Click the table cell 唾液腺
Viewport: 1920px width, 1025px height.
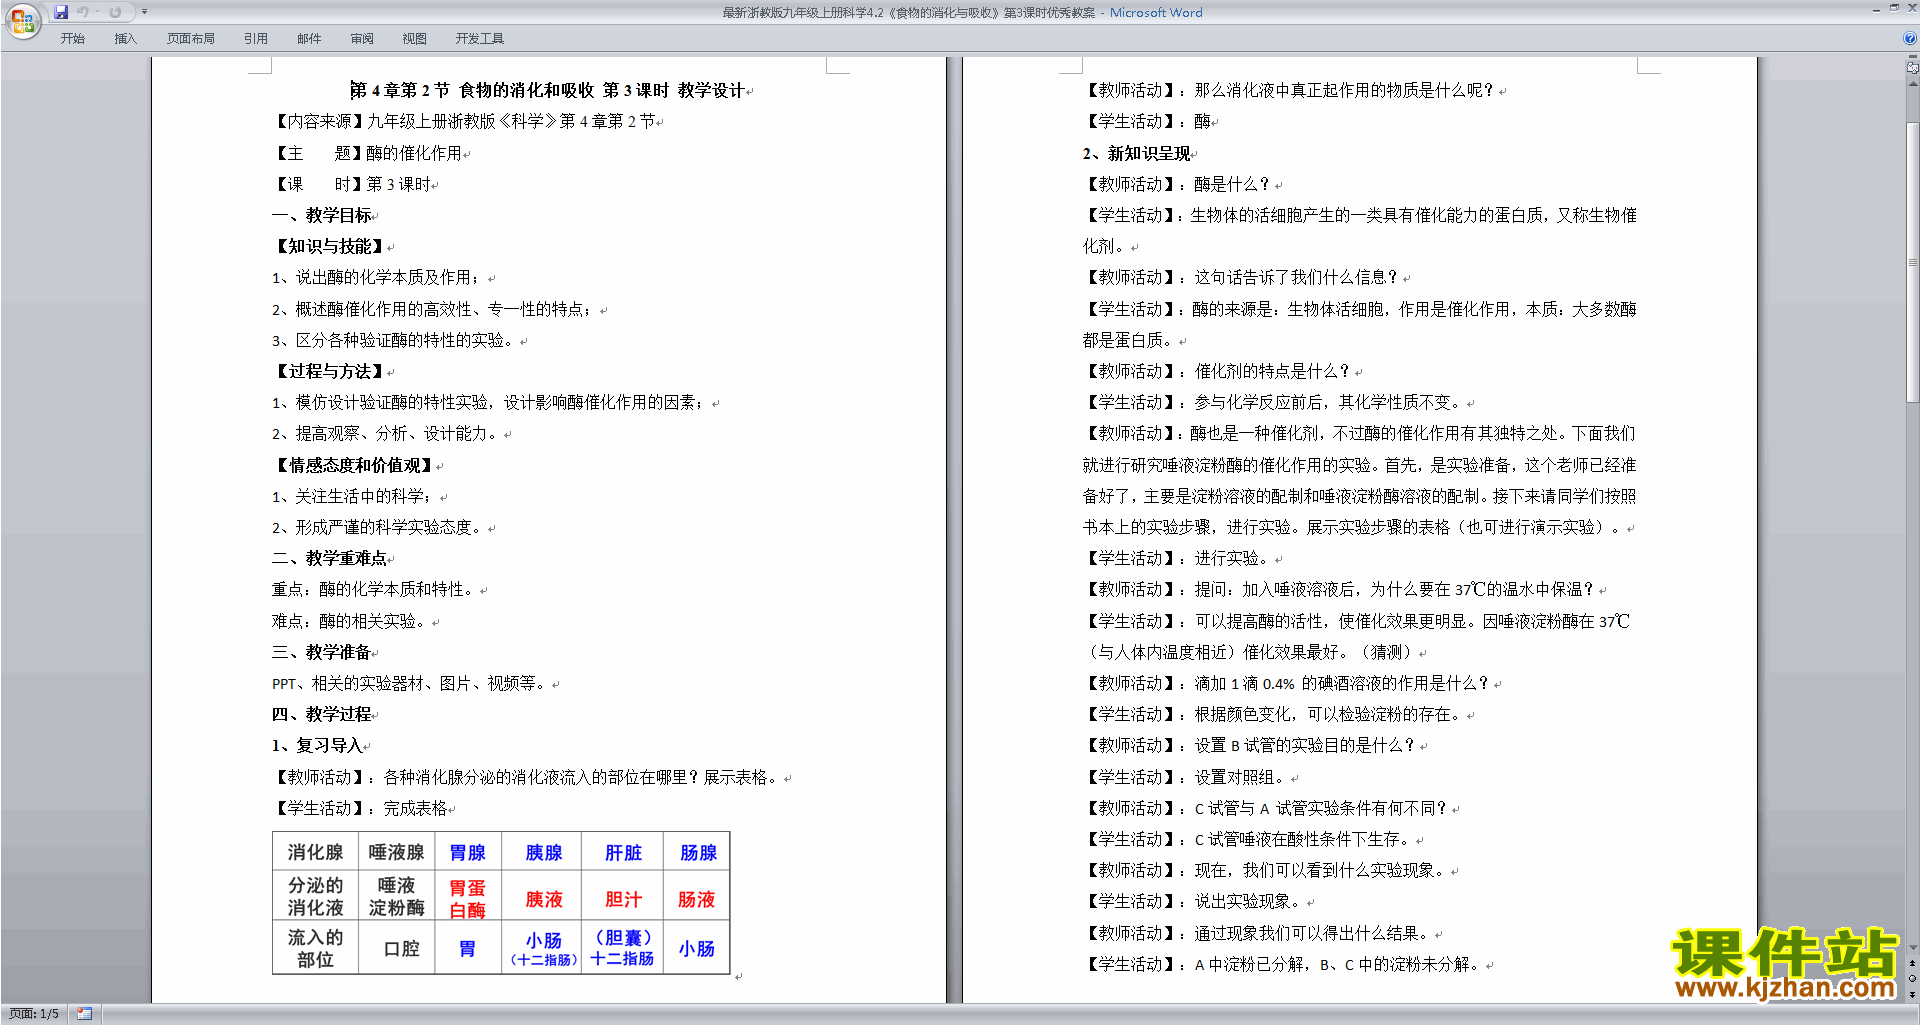click(396, 852)
